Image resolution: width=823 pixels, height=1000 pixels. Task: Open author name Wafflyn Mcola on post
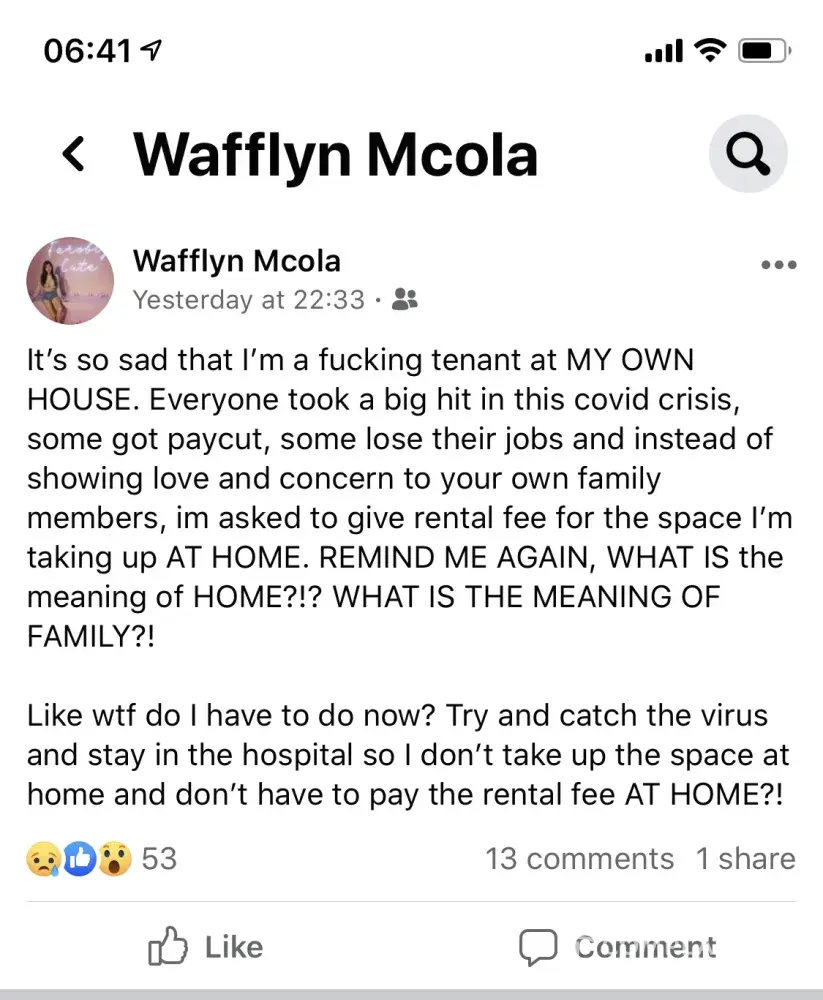pos(237,262)
